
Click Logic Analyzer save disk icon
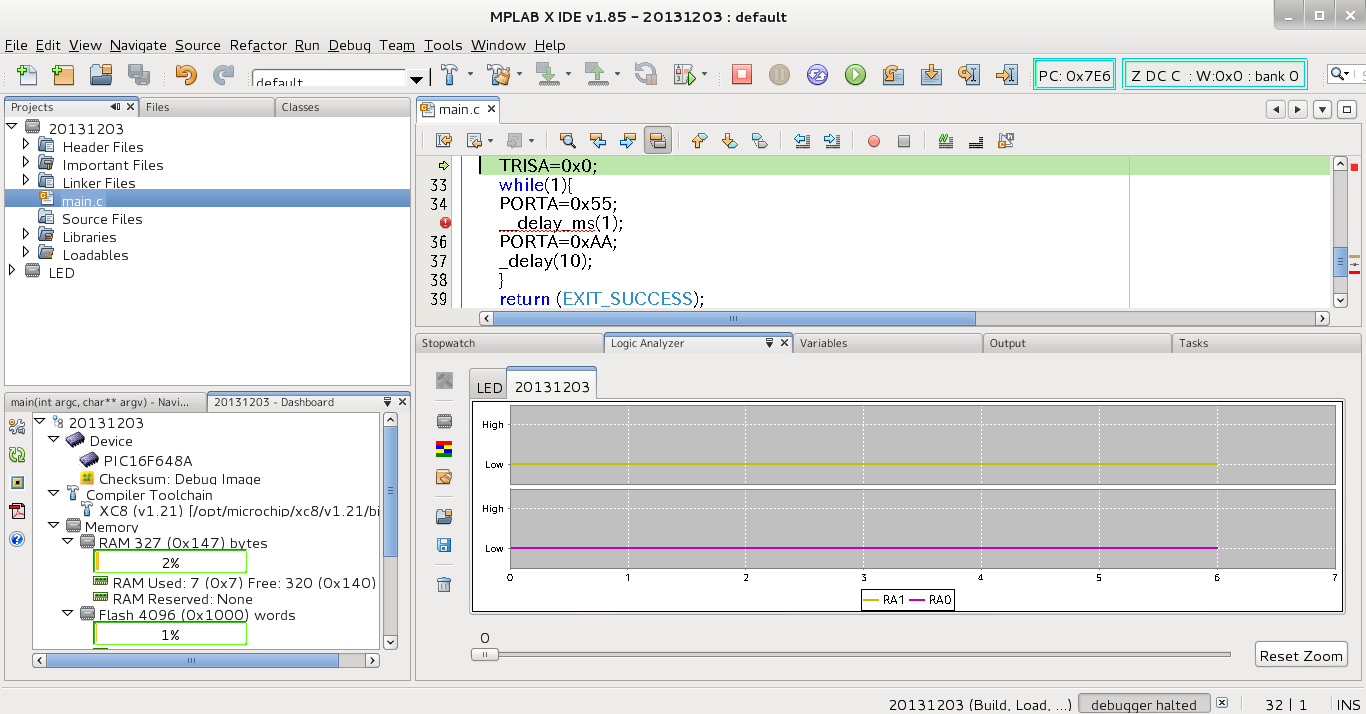(444, 546)
